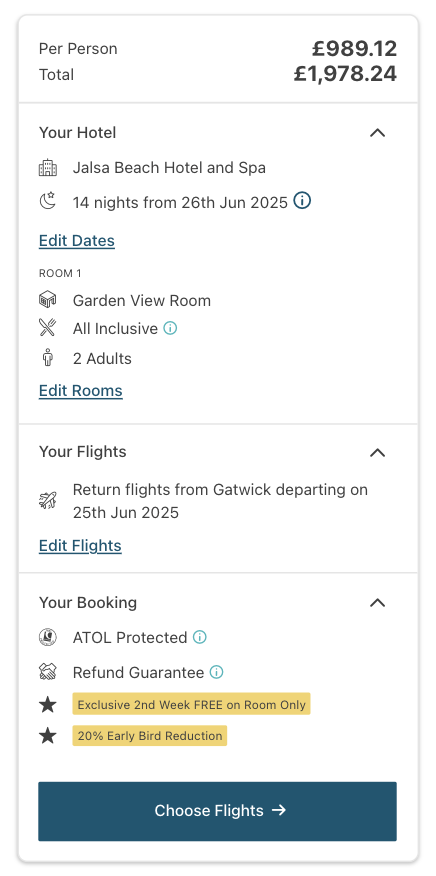
Task: Open the Edit Rooms link
Action: coord(80,391)
